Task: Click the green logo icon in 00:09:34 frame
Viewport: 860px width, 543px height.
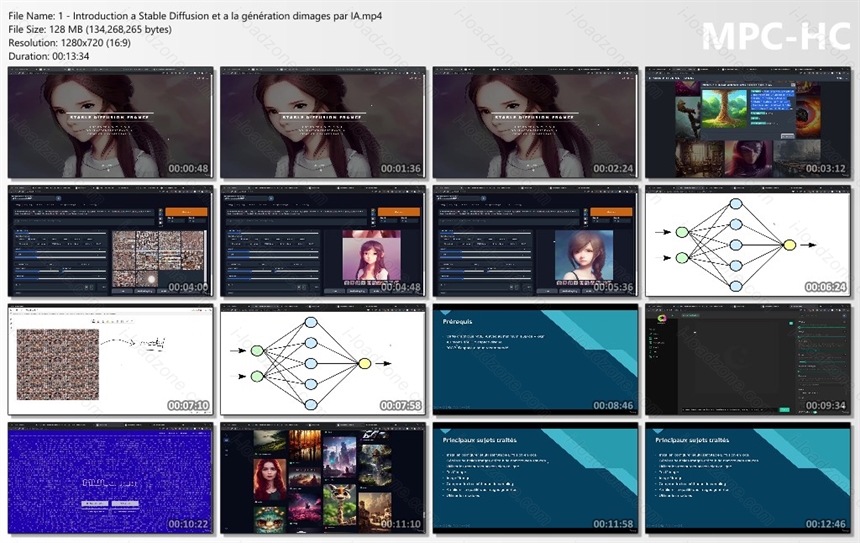Action: click(661, 318)
